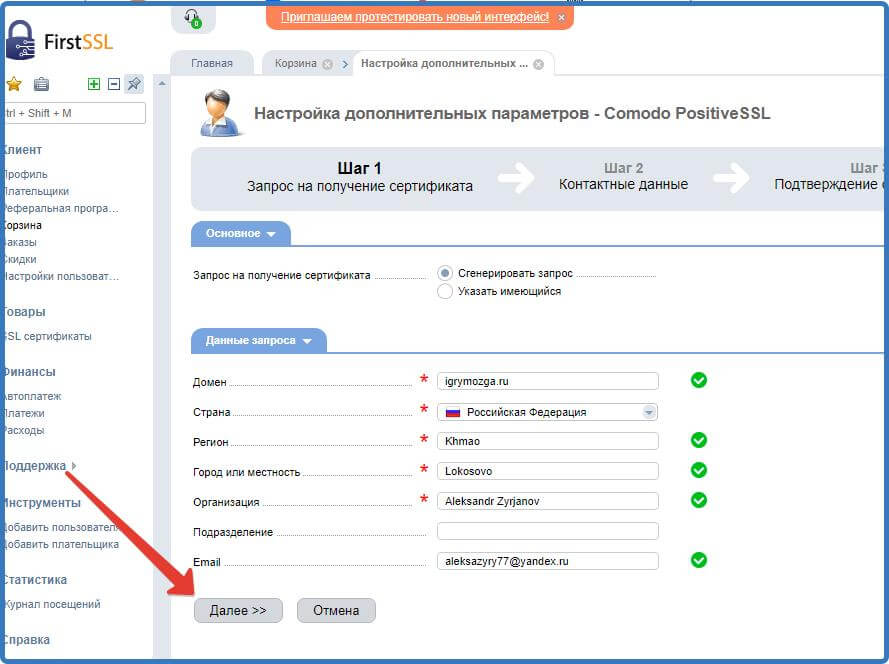This screenshot has height=664, width=889.
Task: Click the Домен input field
Action: point(548,381)
